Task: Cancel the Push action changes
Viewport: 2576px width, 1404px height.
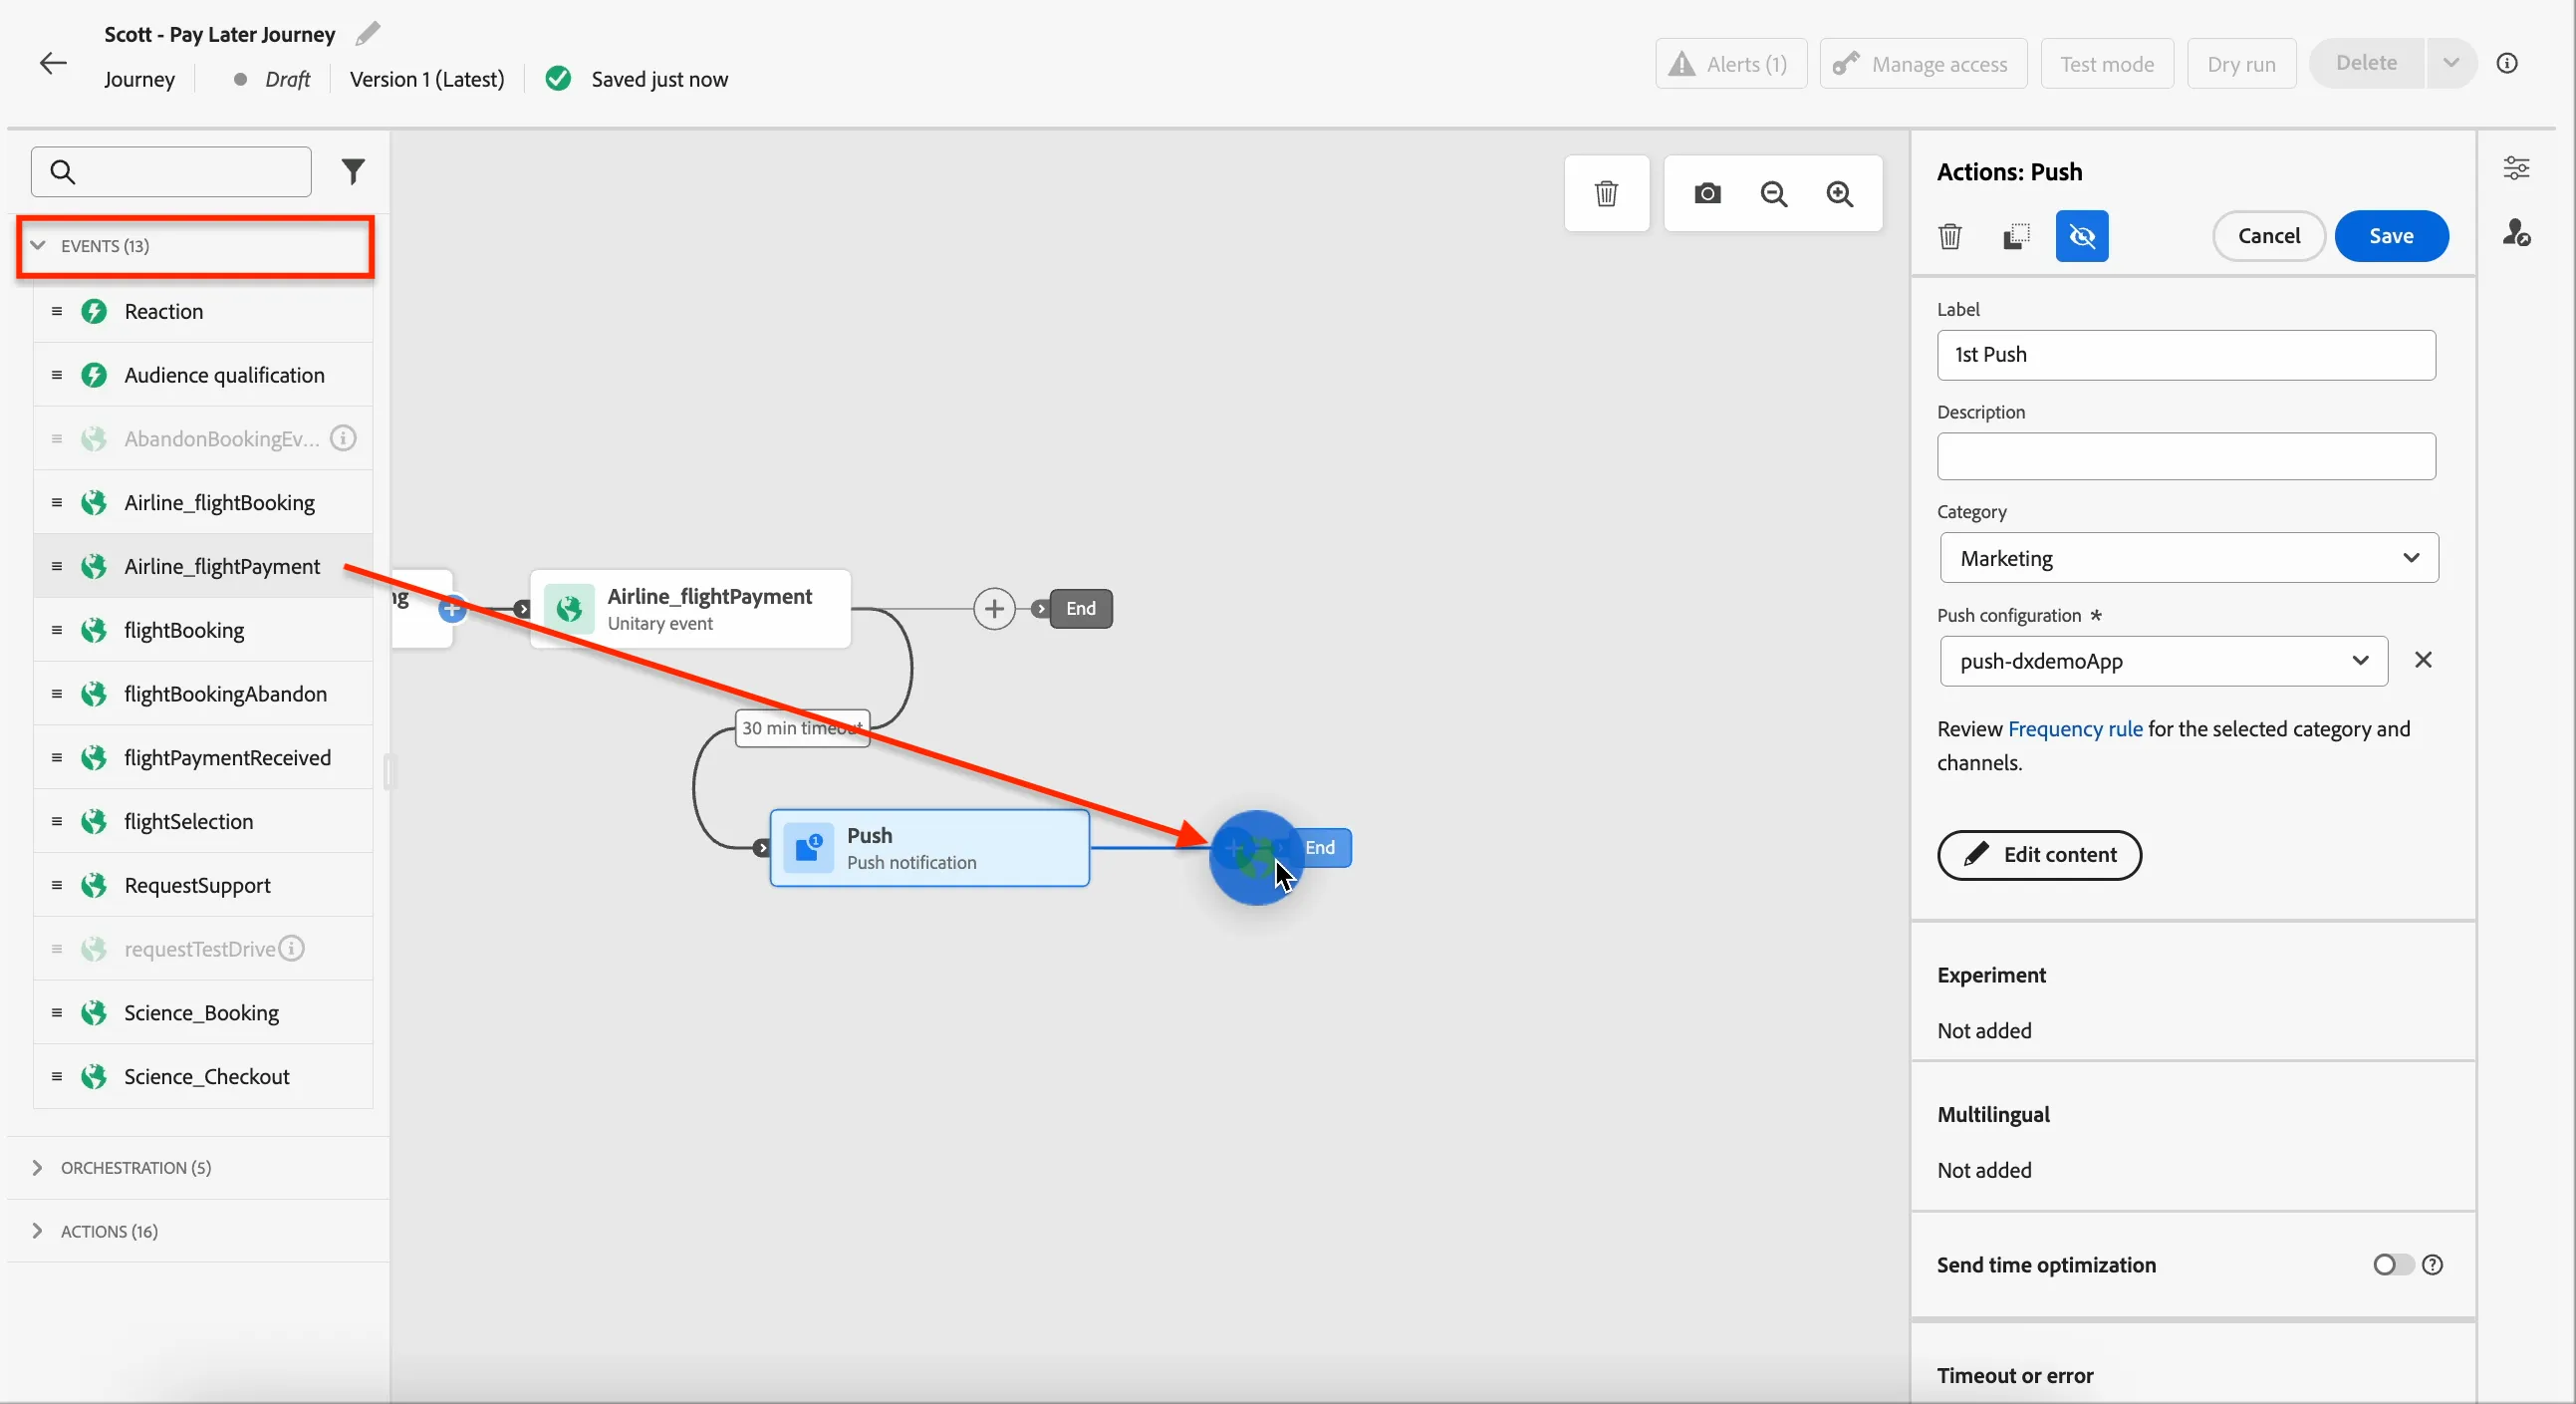Action: tap(2269, 236)
